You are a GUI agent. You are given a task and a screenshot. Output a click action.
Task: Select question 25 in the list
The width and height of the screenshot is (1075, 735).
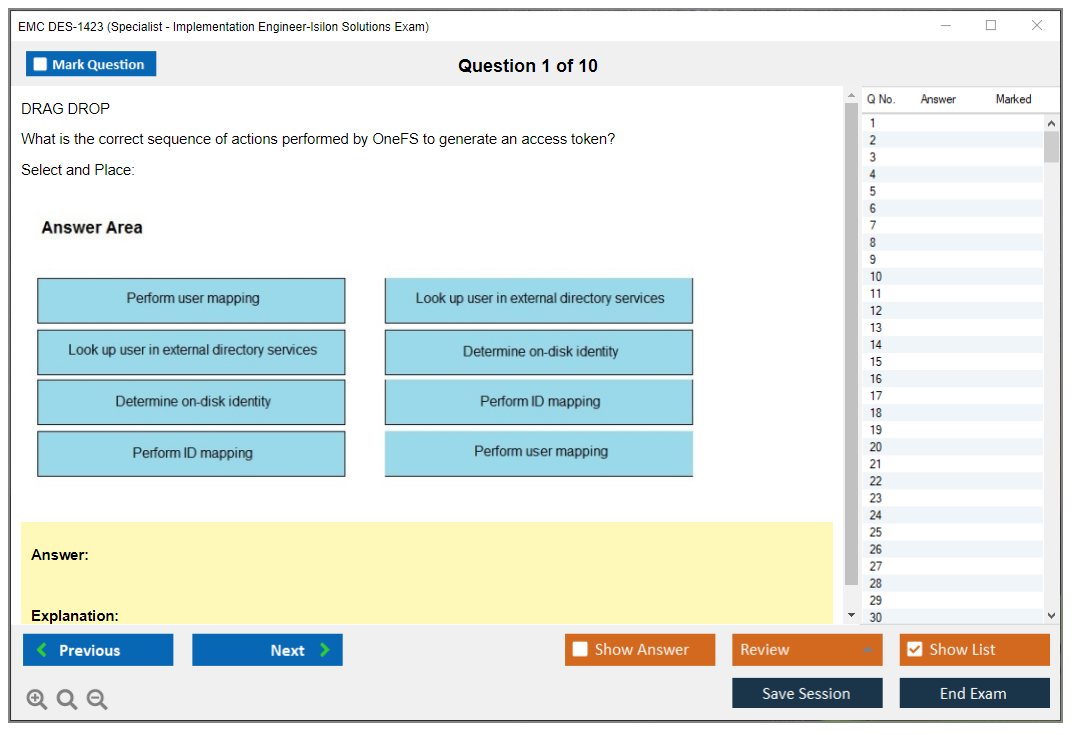[x=876, y=532]
